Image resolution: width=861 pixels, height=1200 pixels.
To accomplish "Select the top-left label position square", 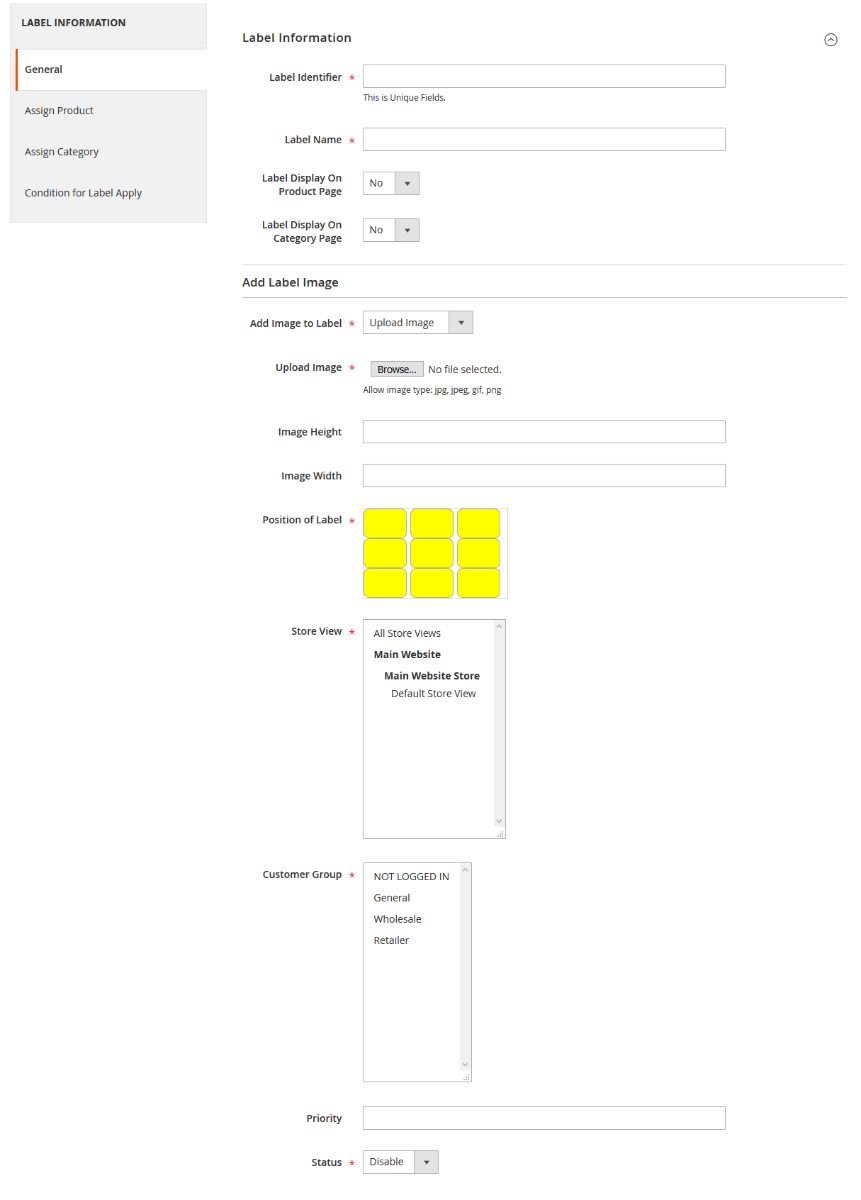I will click(385, 523).
